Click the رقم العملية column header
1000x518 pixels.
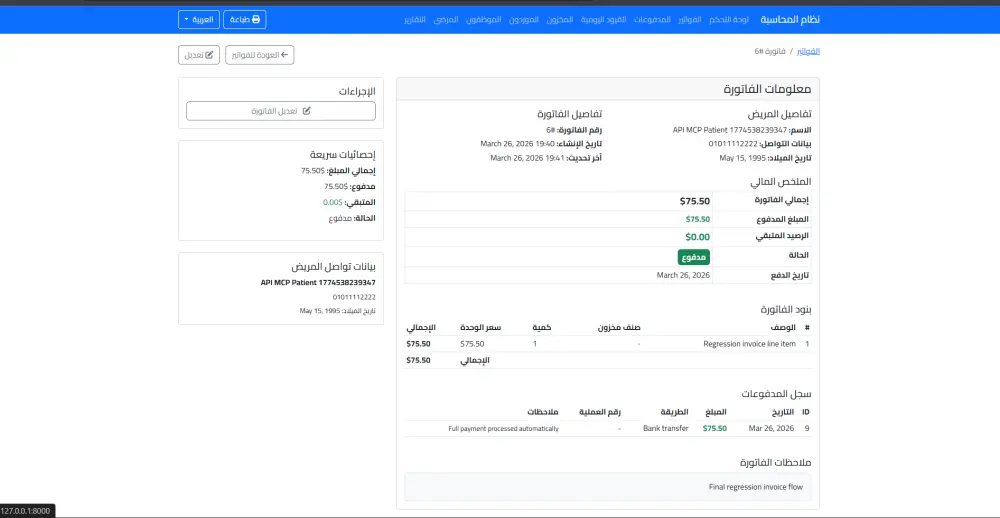pos(599,411)
